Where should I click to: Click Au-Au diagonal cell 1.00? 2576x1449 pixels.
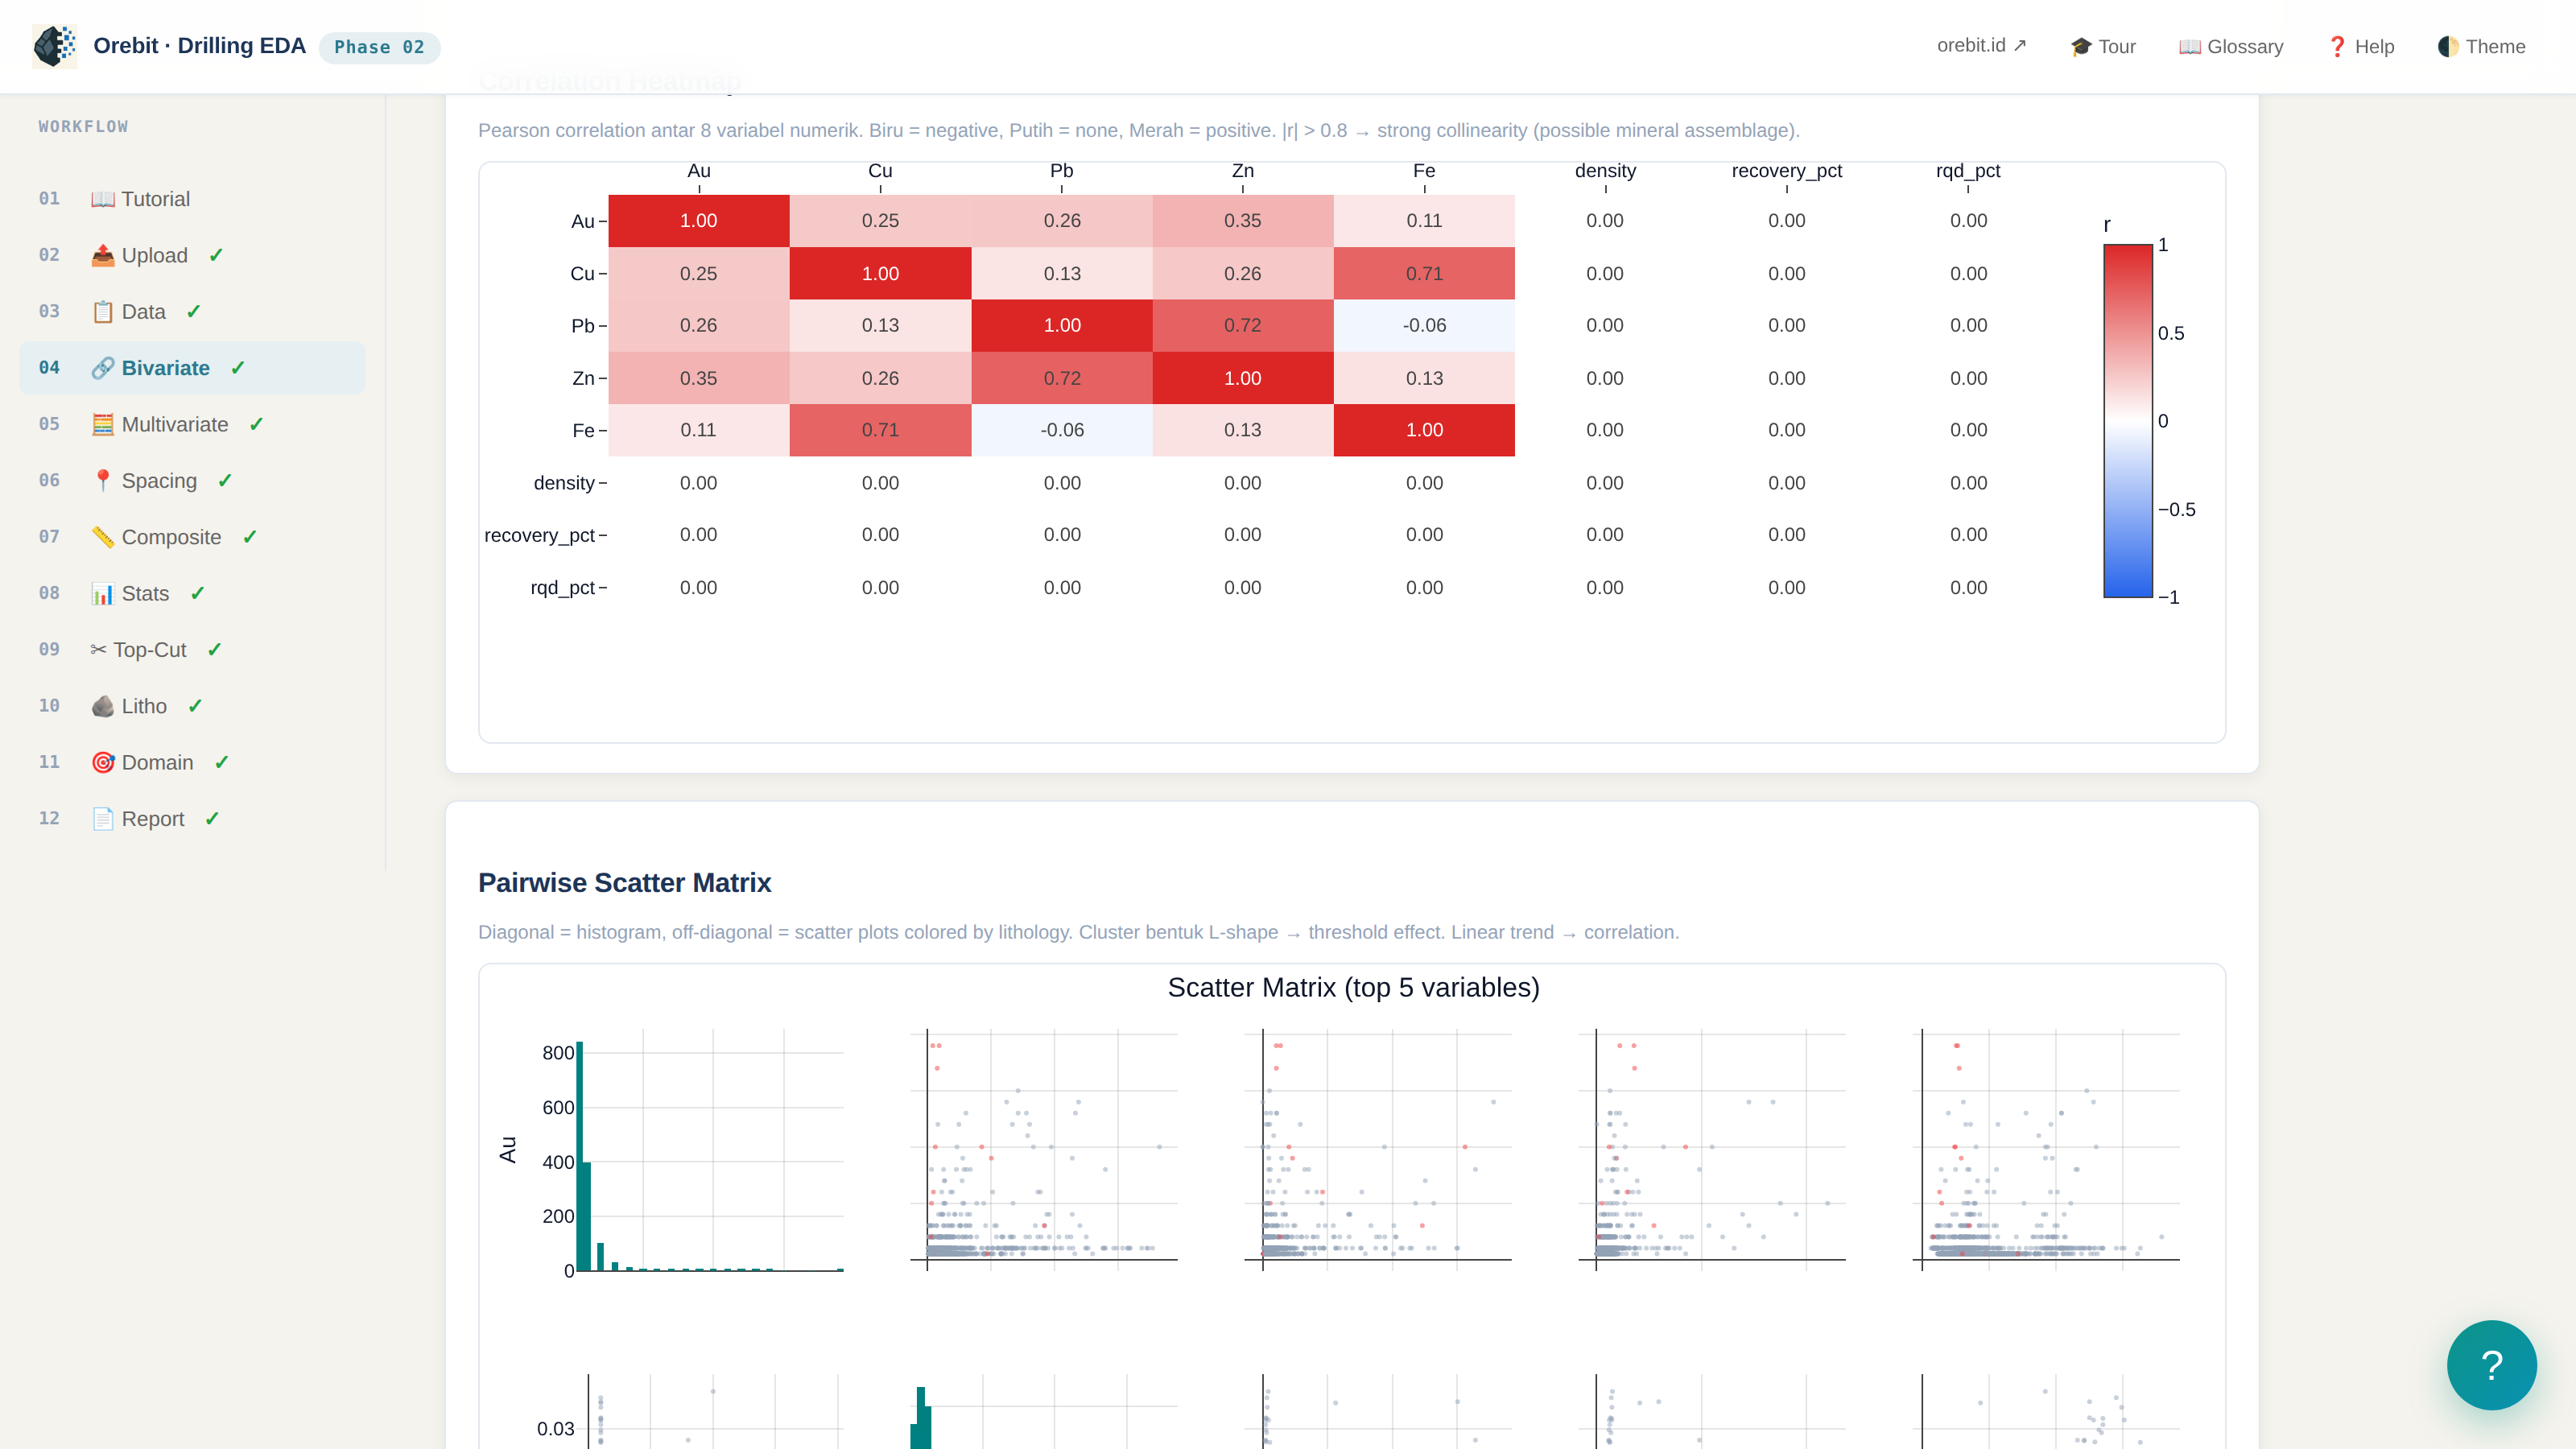pos(699,221)
